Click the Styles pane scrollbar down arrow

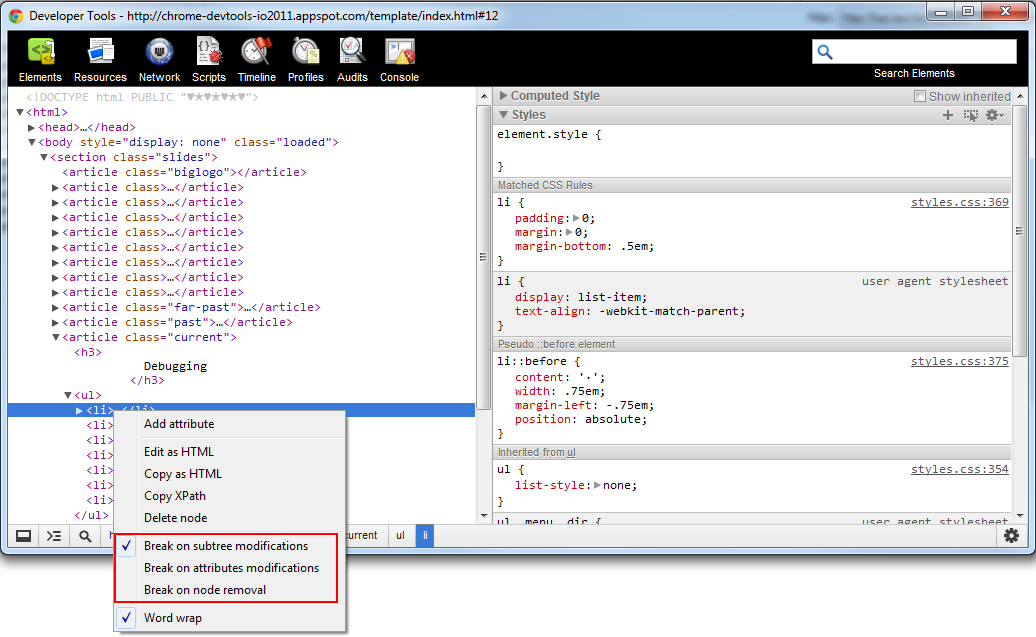(x=1021, y=515)
